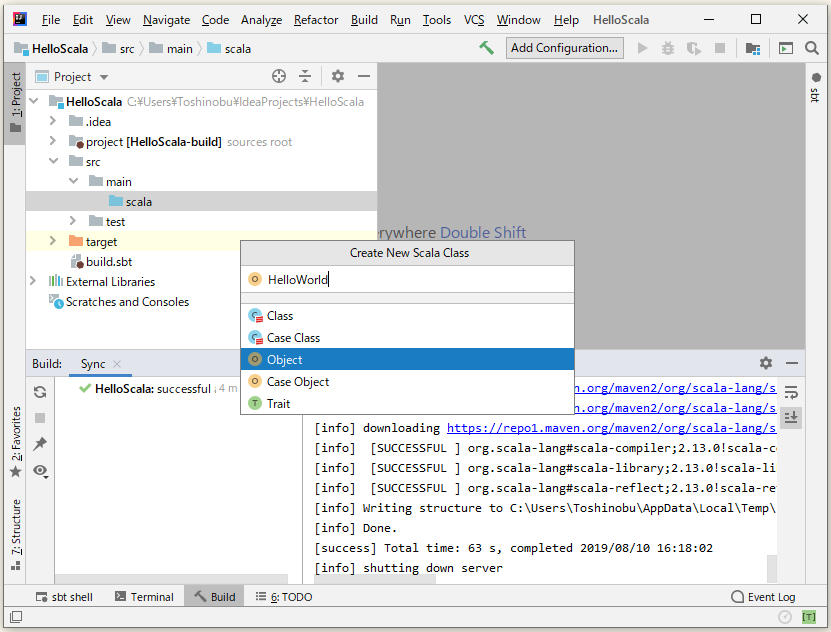The width and height of the screenshot is (831, 632).
Task: Click the IntelliJ IDEA app icon
Action: click(x=20, y=20)
